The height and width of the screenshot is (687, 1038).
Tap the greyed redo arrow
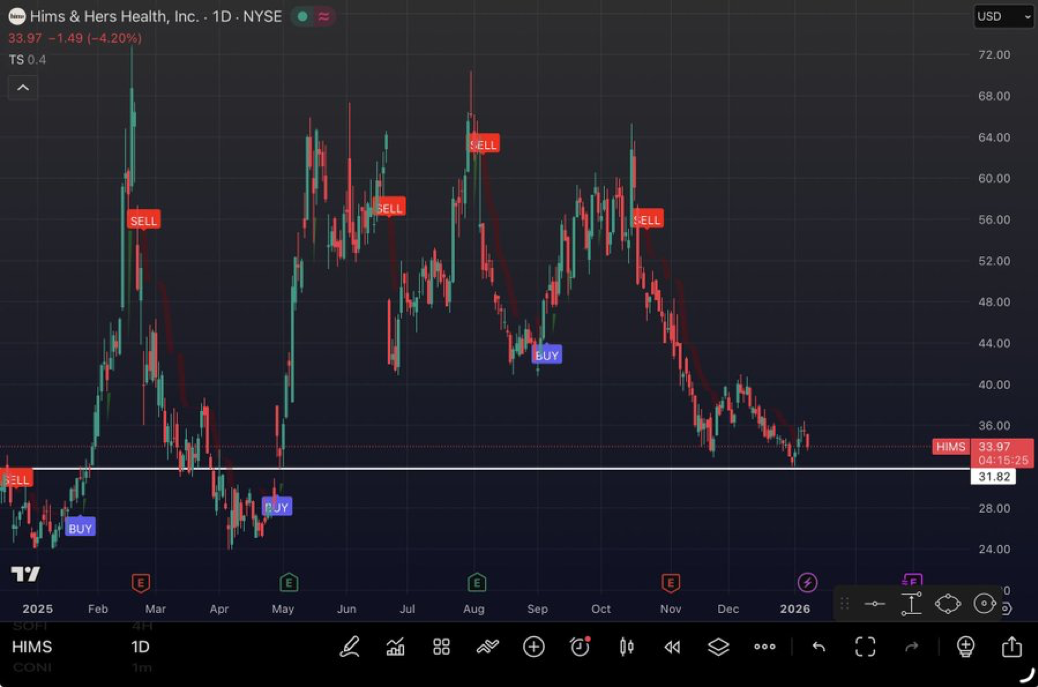tap(912, 647)
